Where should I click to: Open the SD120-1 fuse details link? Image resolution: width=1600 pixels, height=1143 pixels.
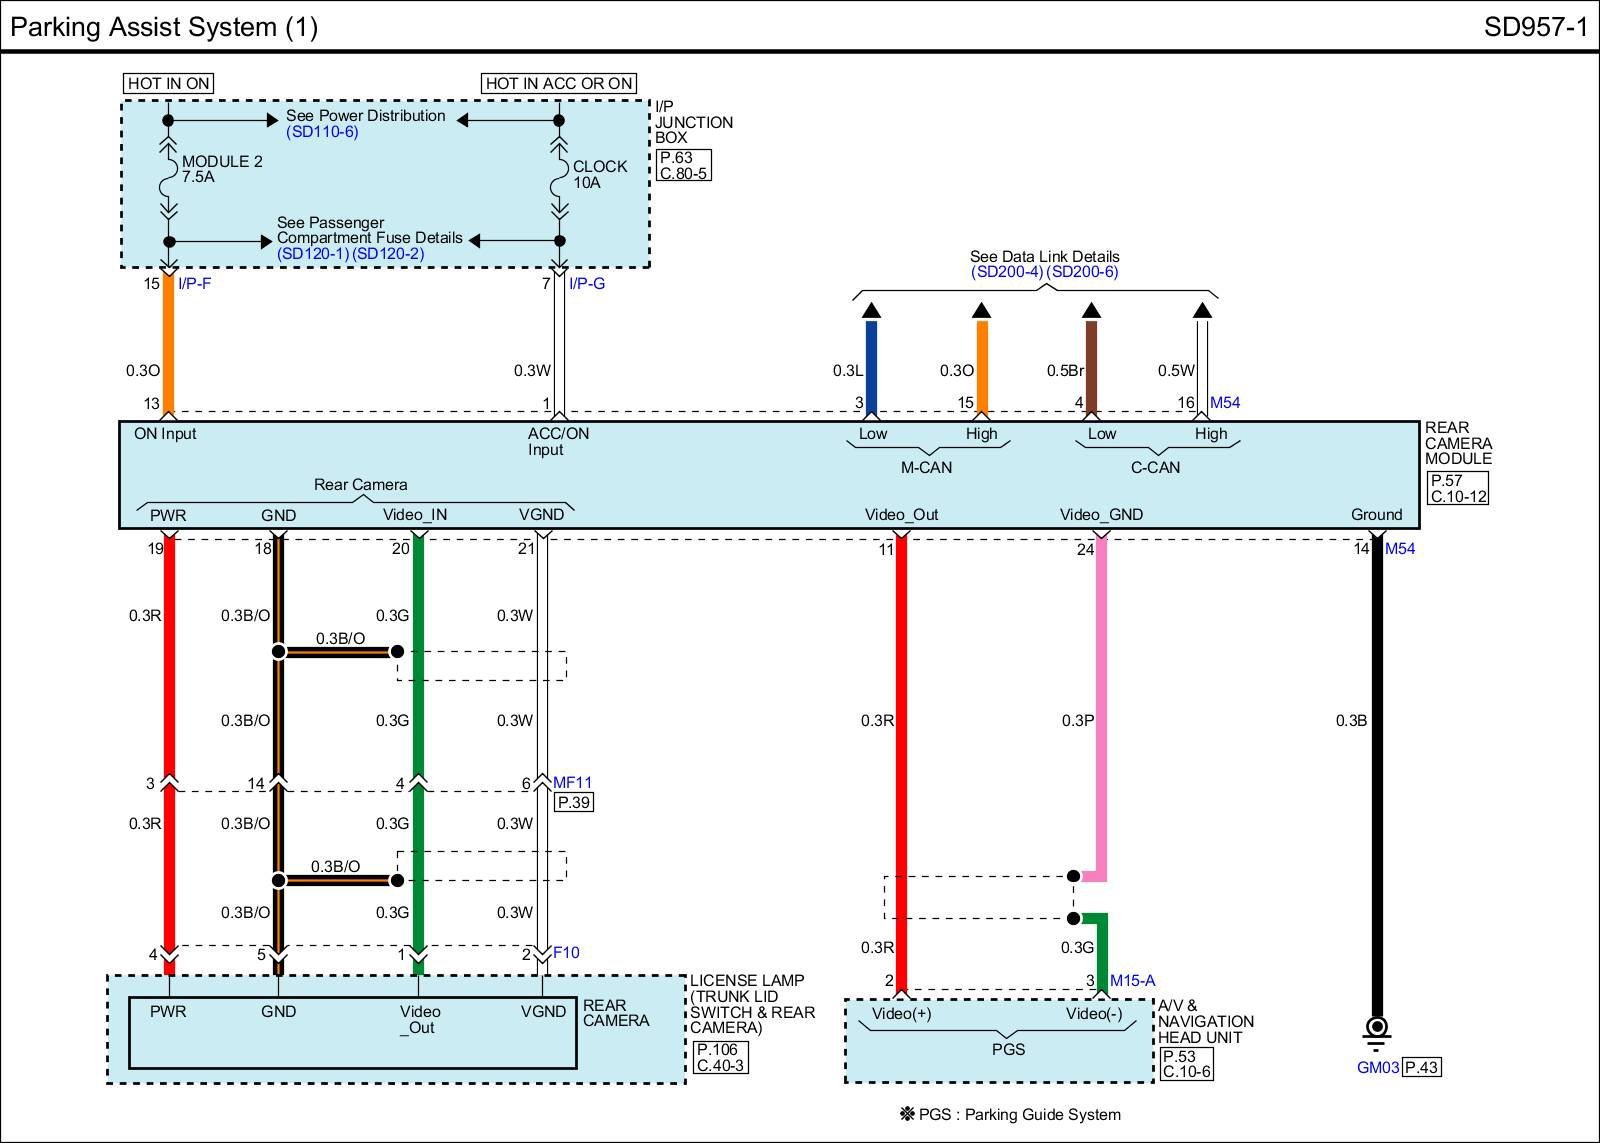(x=313, y=254)
